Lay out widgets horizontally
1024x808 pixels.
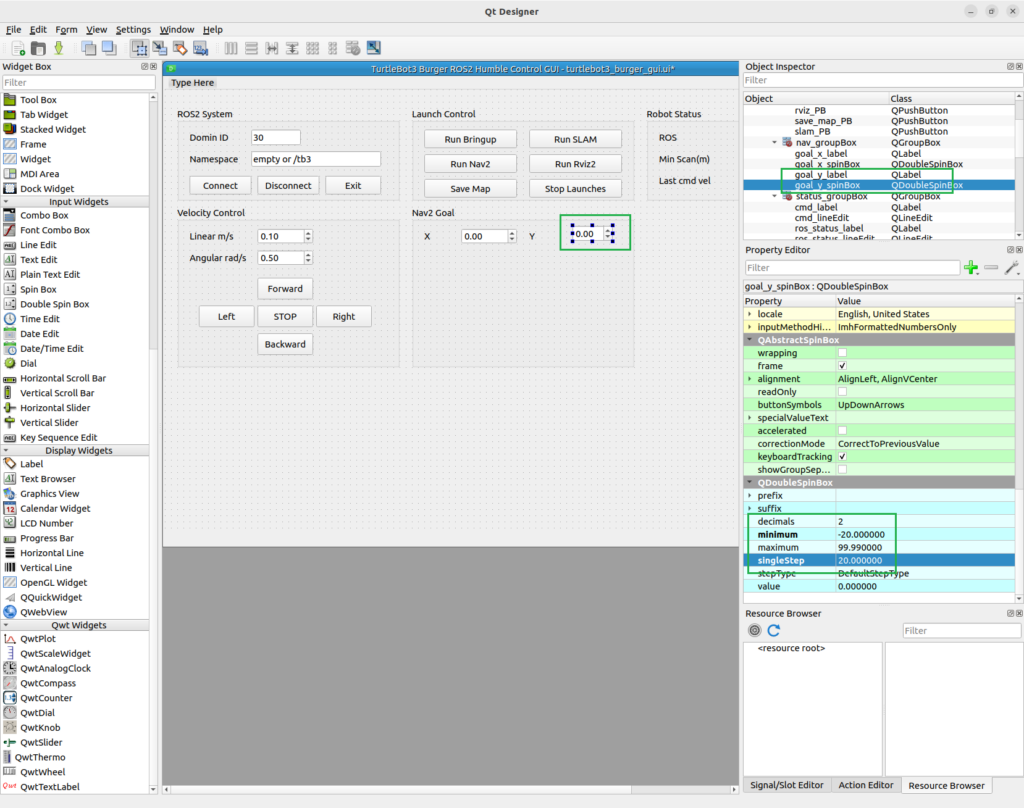coord(231,48)
